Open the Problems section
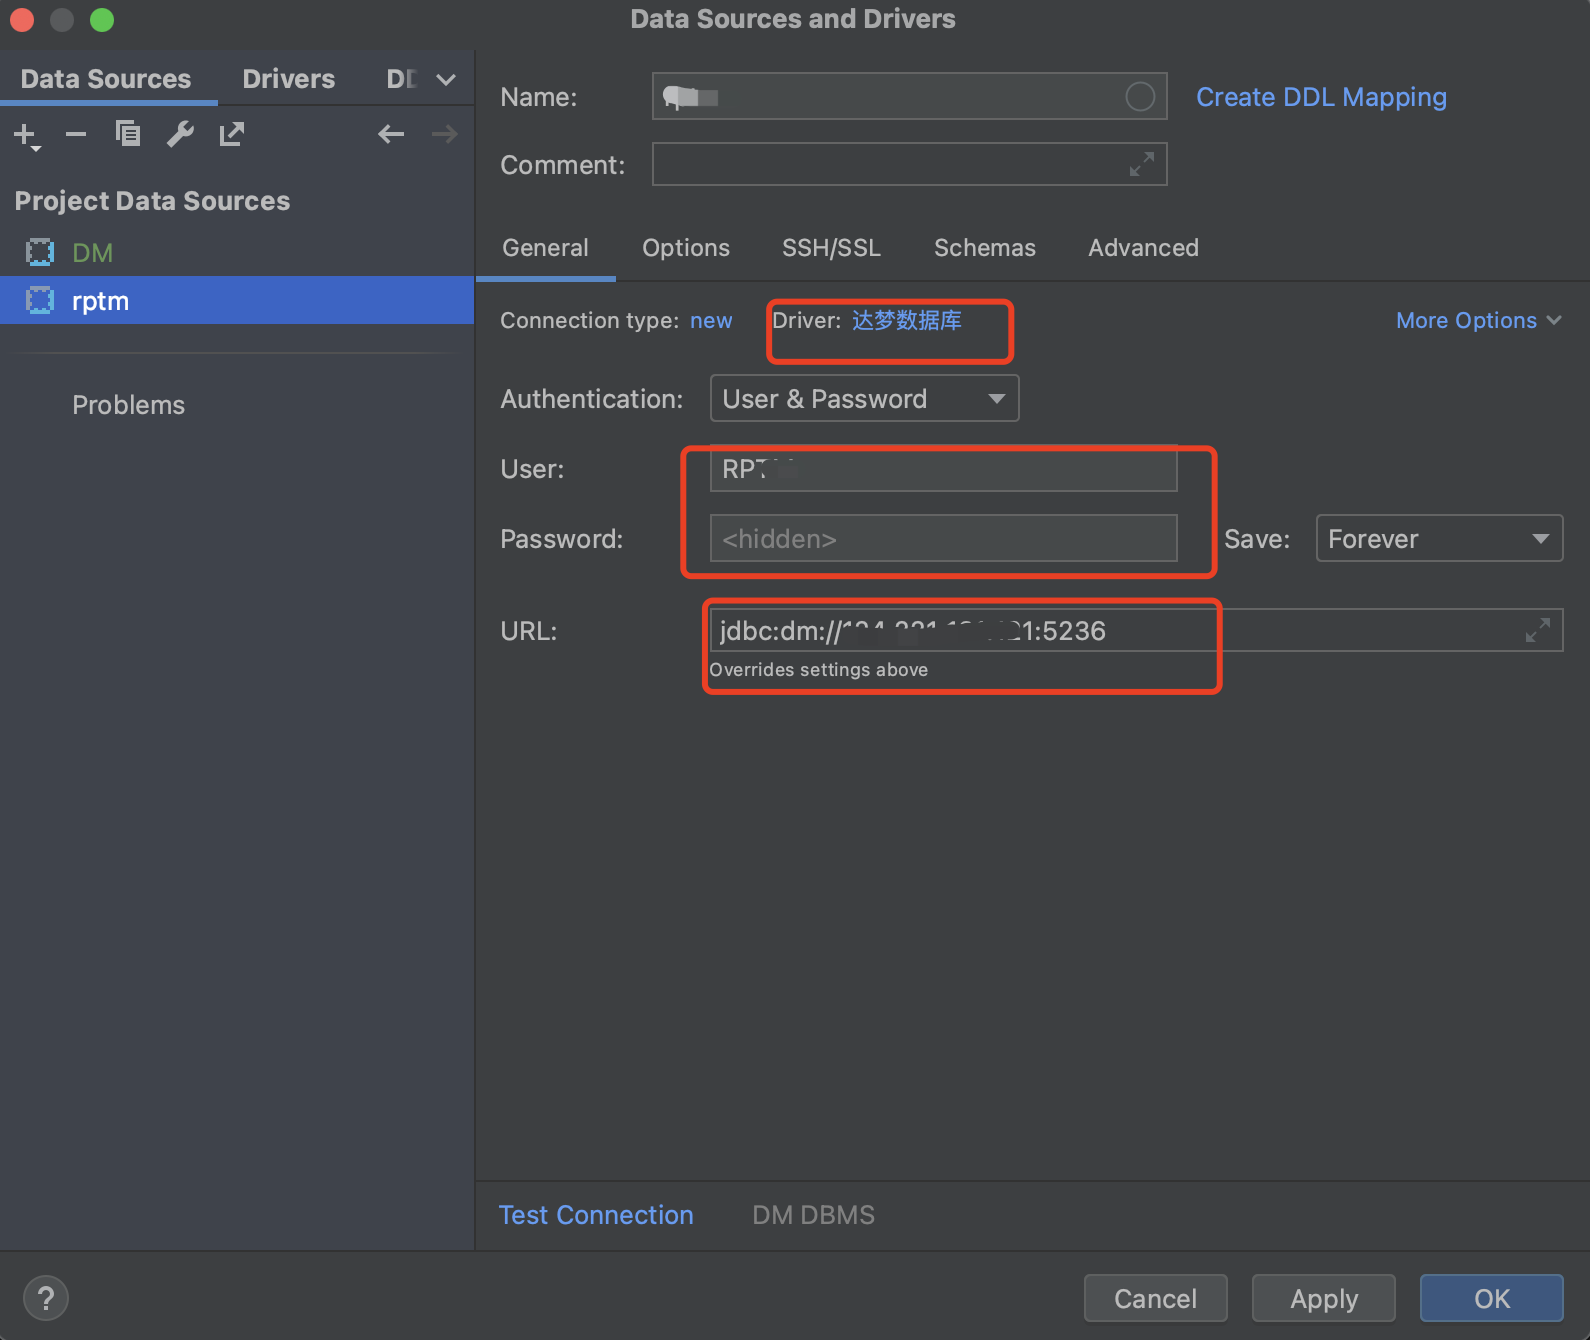The image size is (1590, 1340). [128, 405]
